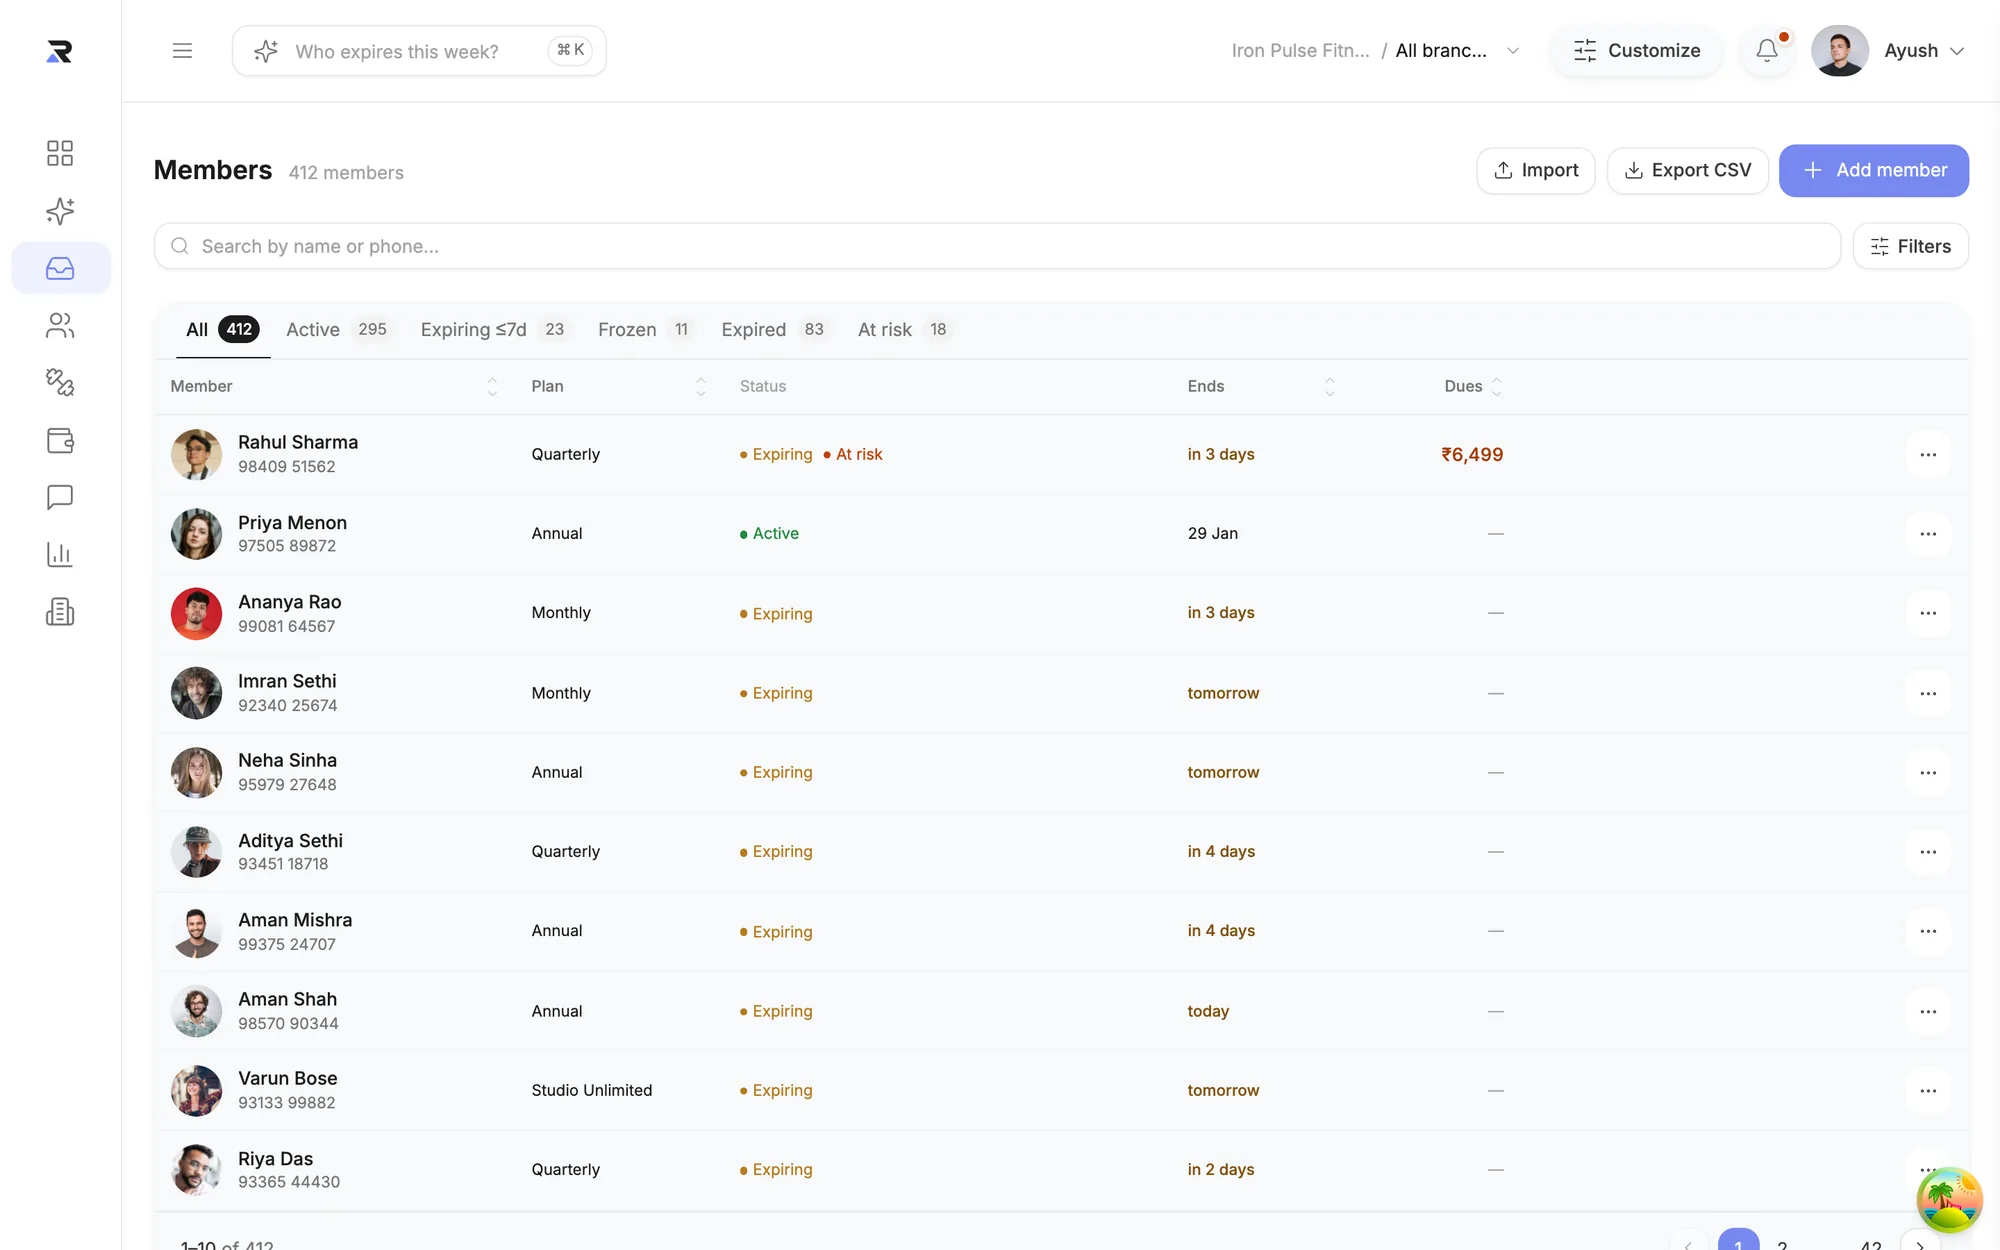2000x1250 pixels.
Task: Switch to the Expiring ≤7d tab
Action: (x=495, y=329)
